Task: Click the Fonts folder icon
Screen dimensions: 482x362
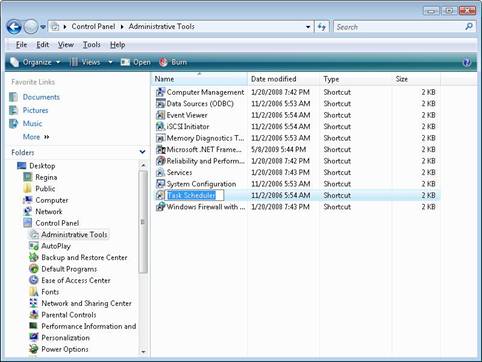Action: tap(34, 292)
